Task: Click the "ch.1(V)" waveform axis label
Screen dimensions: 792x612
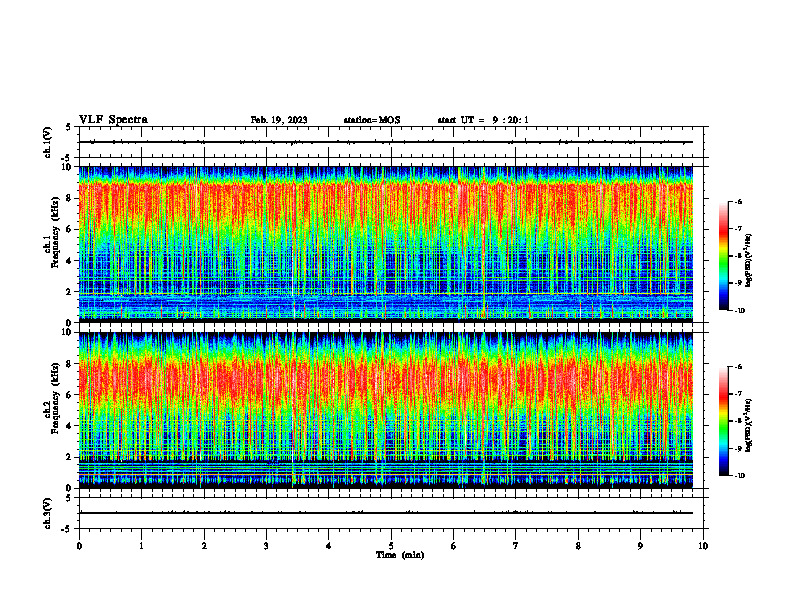Action: point(48,142)
